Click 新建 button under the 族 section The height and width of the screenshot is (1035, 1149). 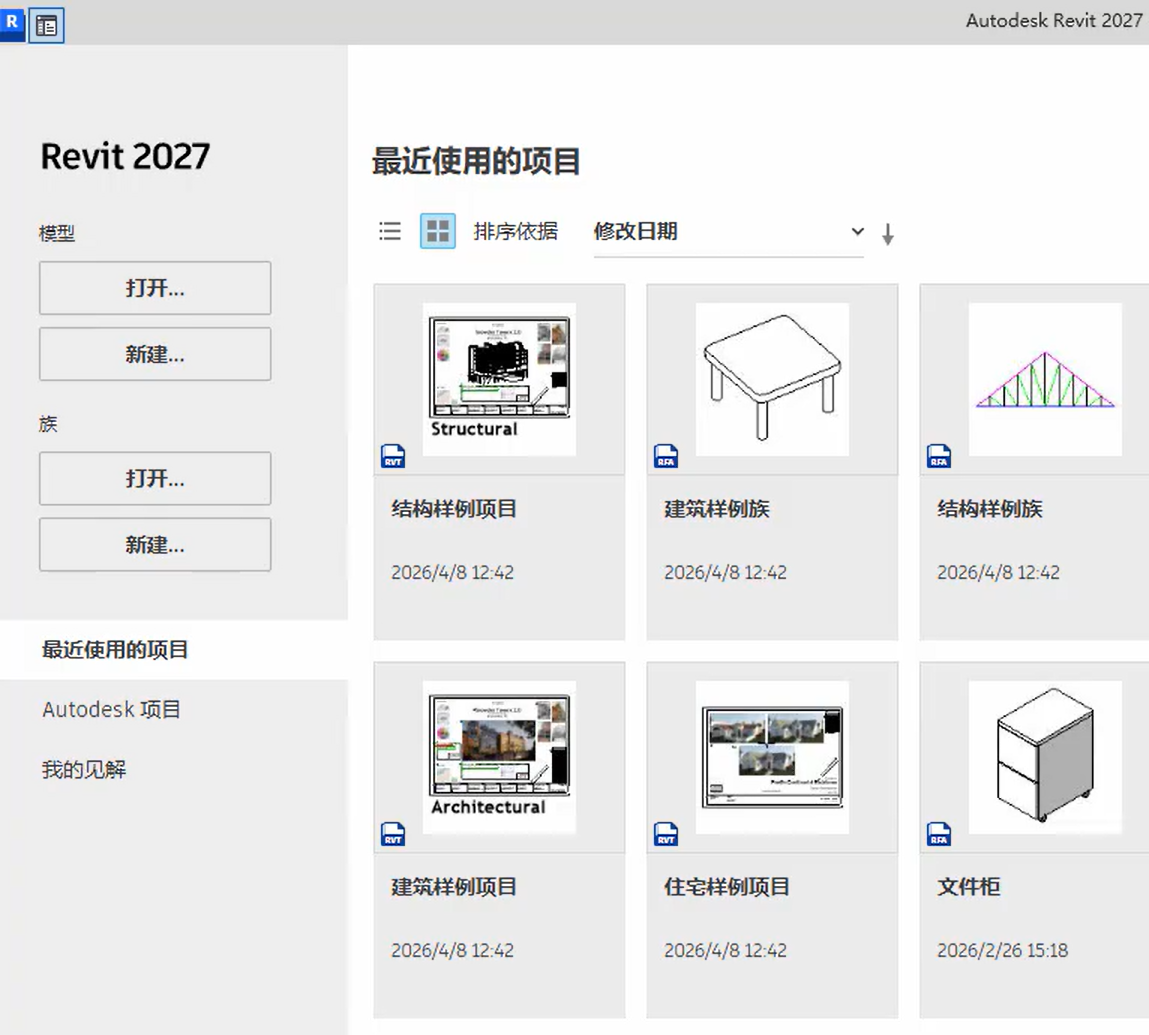pos(155,545)
